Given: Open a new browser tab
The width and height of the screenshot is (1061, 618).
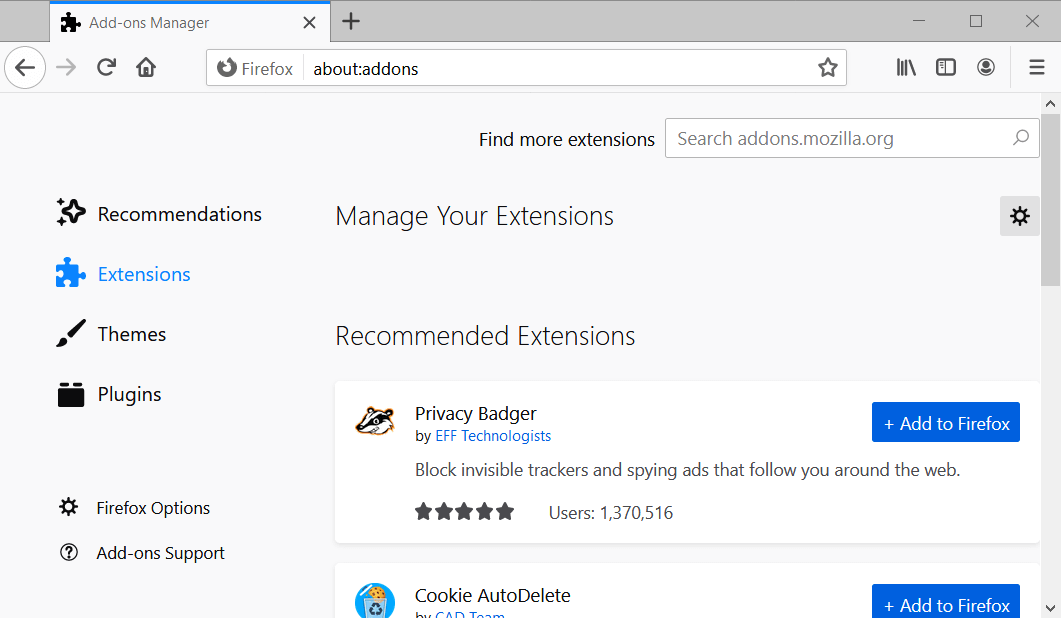Looking at the screenshot, I should click(350, 22).
